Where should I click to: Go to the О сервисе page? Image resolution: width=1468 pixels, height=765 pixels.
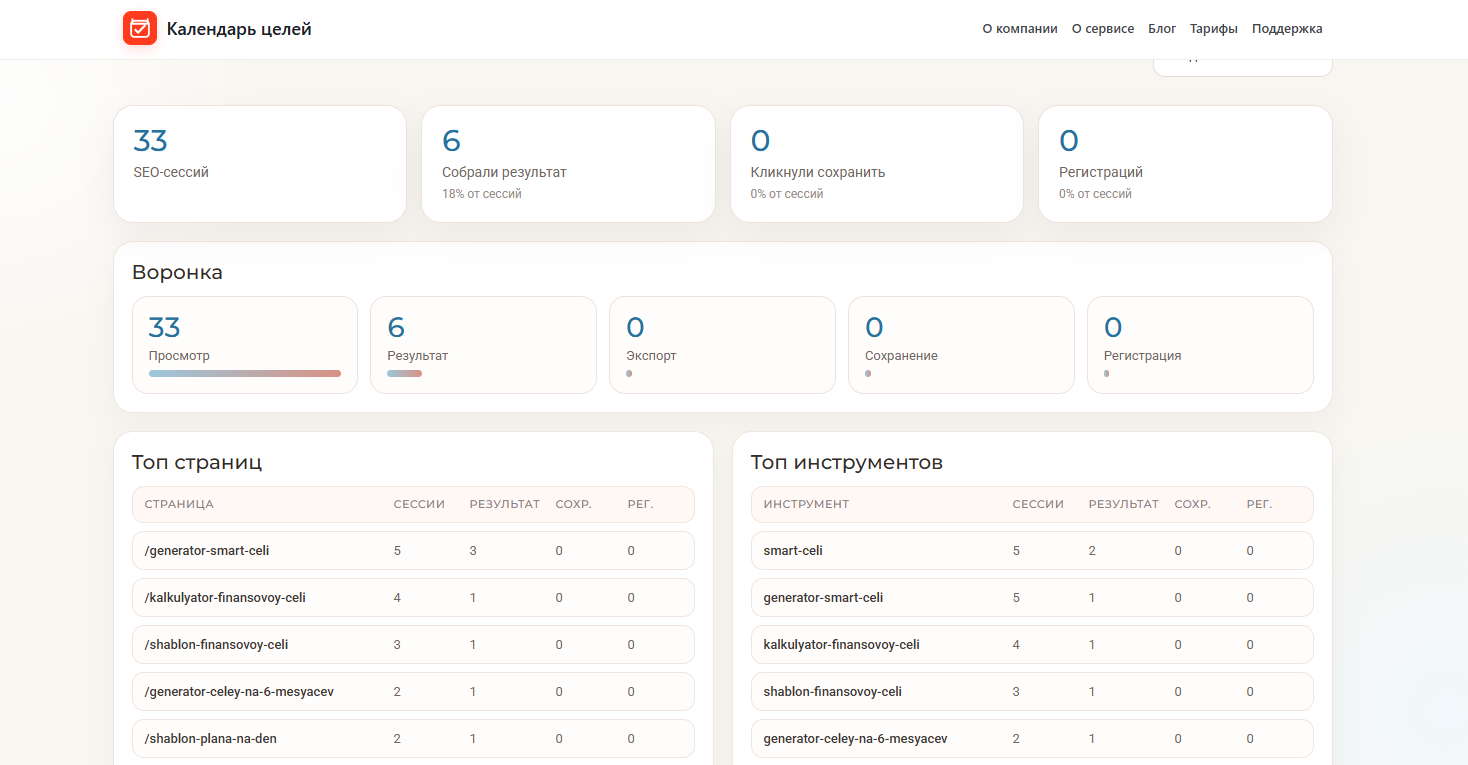[x=1103, y=29]
